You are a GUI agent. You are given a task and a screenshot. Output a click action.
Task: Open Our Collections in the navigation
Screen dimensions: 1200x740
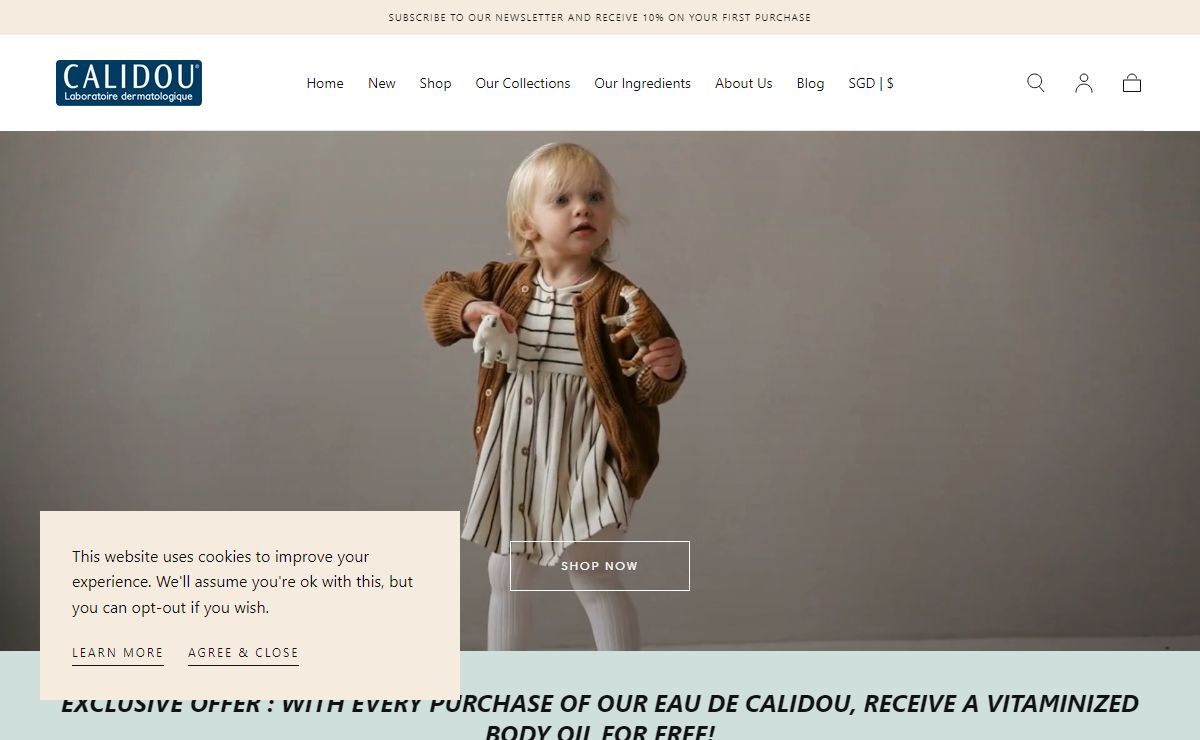tap(523, 83)
